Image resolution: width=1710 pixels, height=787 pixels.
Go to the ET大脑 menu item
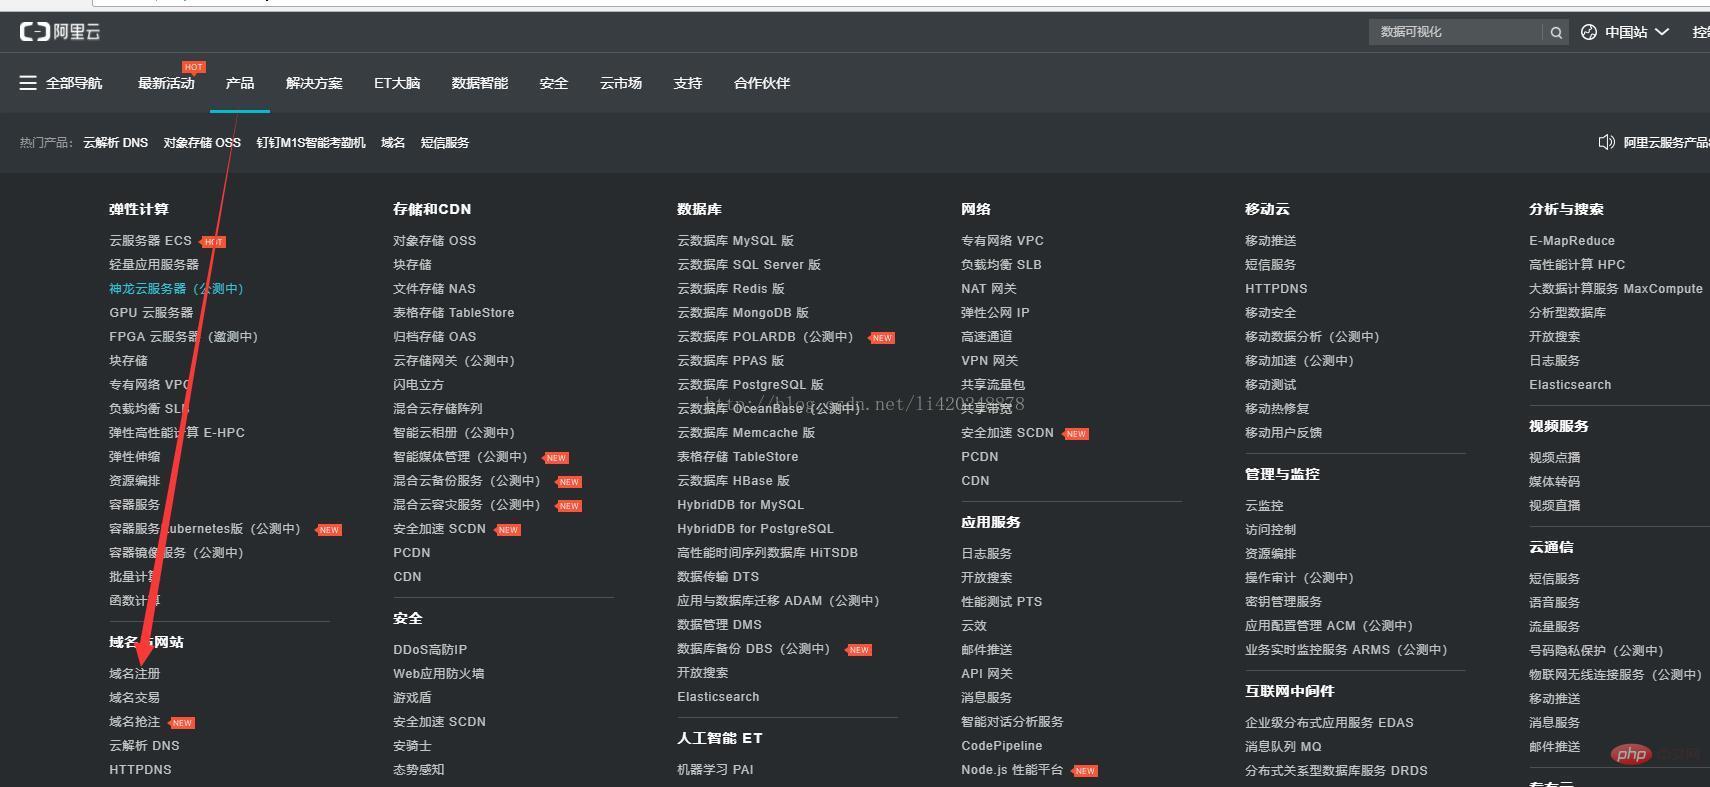point(397,83)
